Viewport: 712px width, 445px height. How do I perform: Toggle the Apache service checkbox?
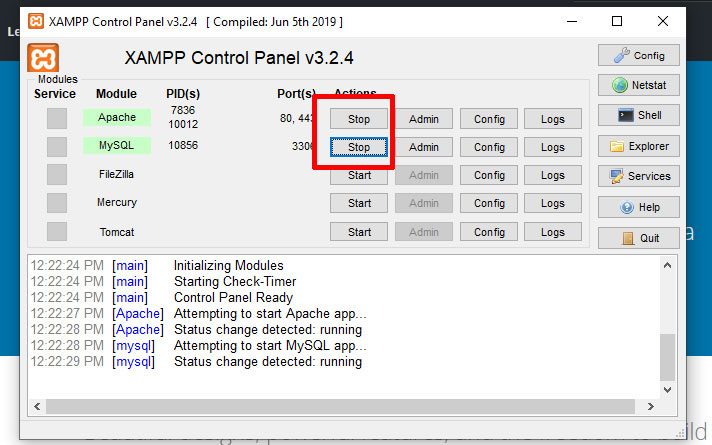pos(57,119)
